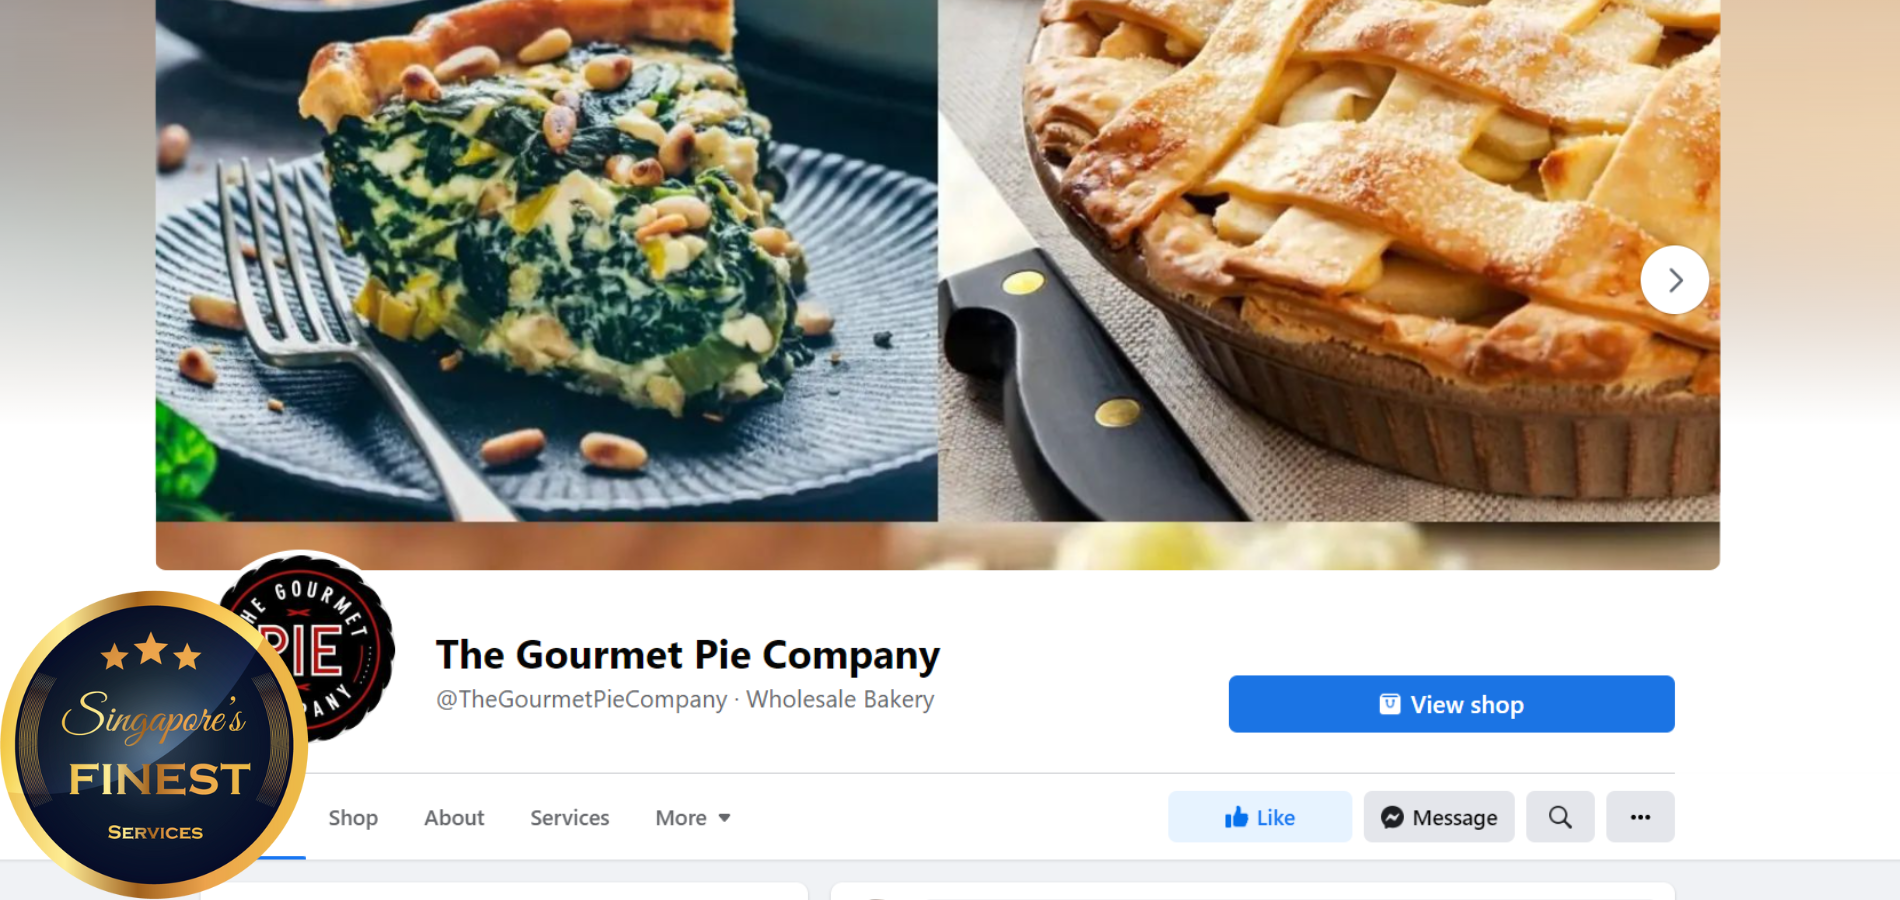Click the shop bag icon on View shop
This screenshot has height=900, width=1900.
point(1390,704)
